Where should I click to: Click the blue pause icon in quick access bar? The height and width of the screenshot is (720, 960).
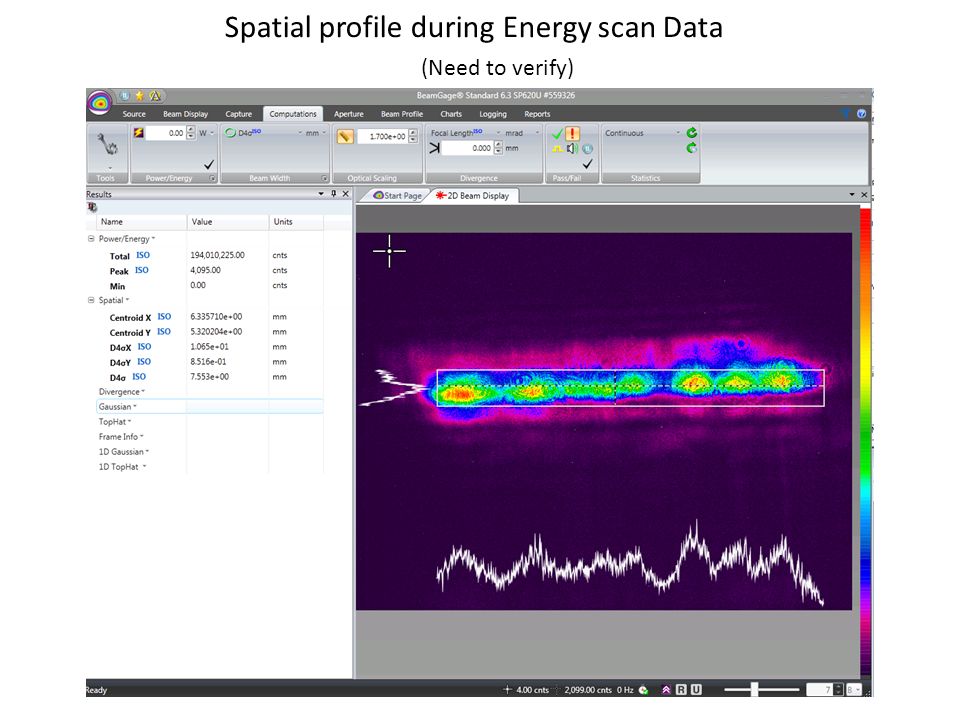point(125,96)
